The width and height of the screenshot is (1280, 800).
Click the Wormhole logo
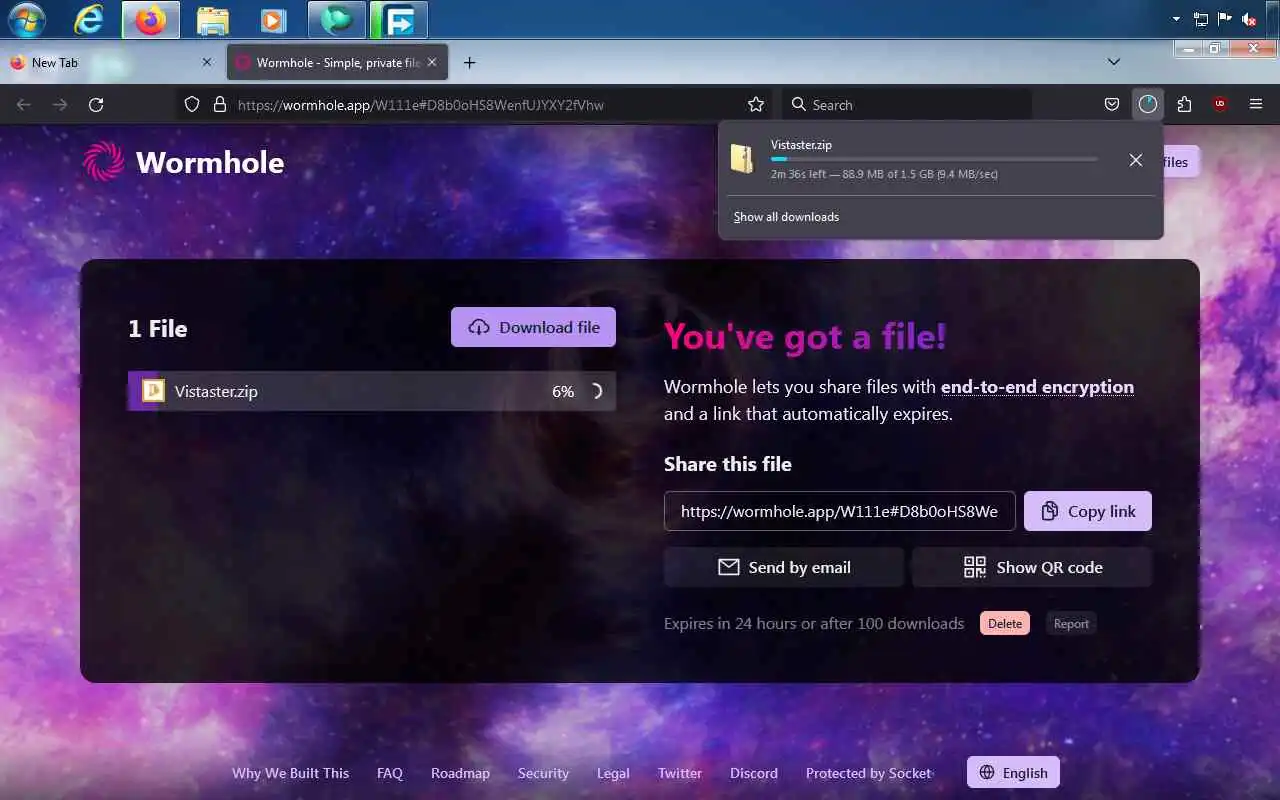[184, 162]
